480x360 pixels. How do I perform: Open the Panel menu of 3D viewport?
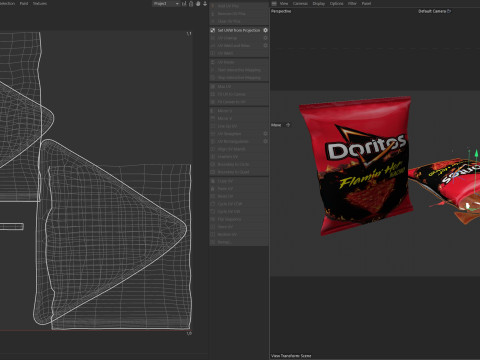click(x=366, y=4)
